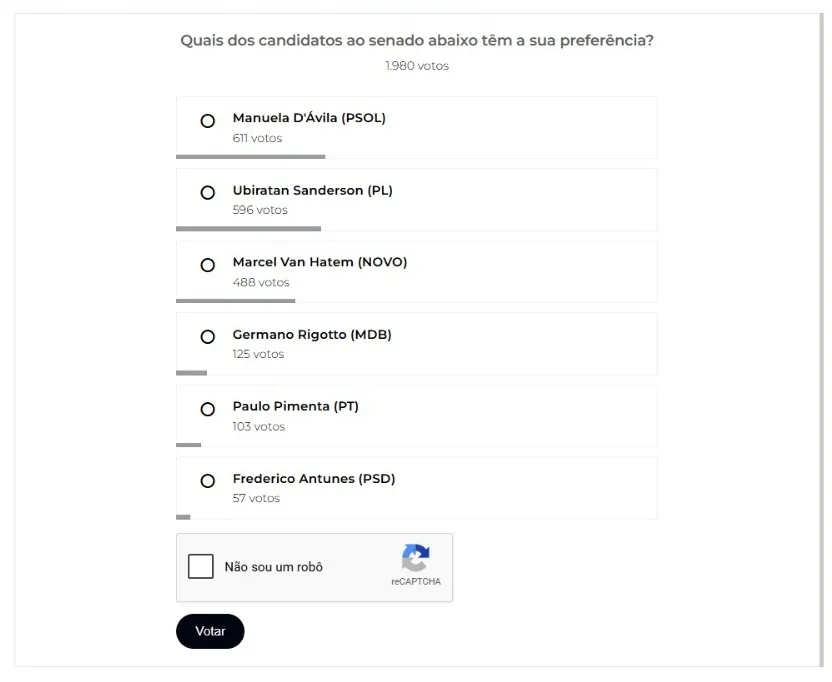Click the poll question heading about senado candidates
832x682 pixels.
(x=417, y=41)
